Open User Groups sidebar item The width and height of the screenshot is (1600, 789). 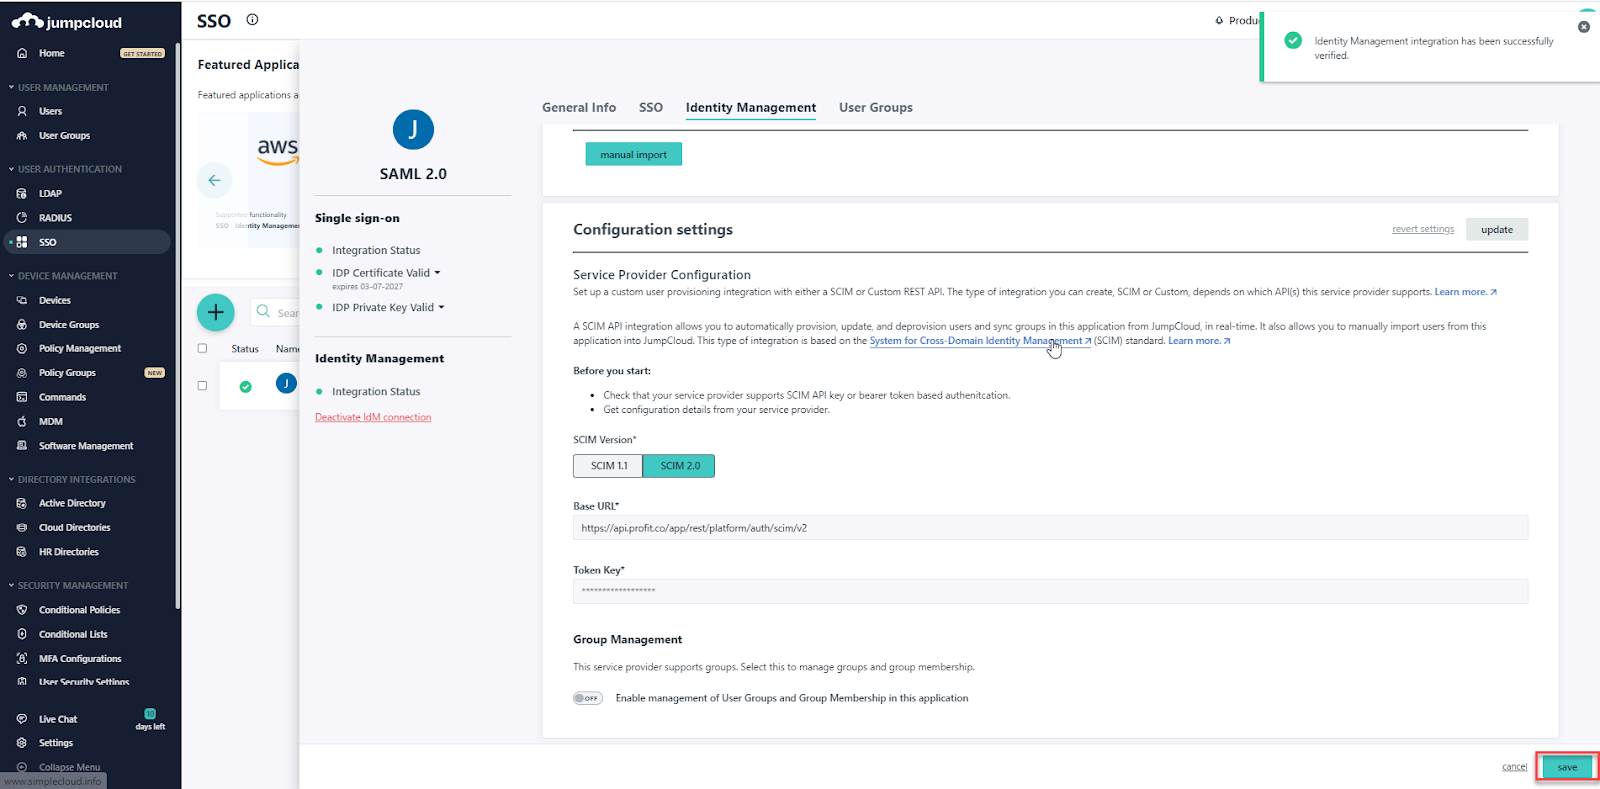pyautogui.click(x=64, y=136)
